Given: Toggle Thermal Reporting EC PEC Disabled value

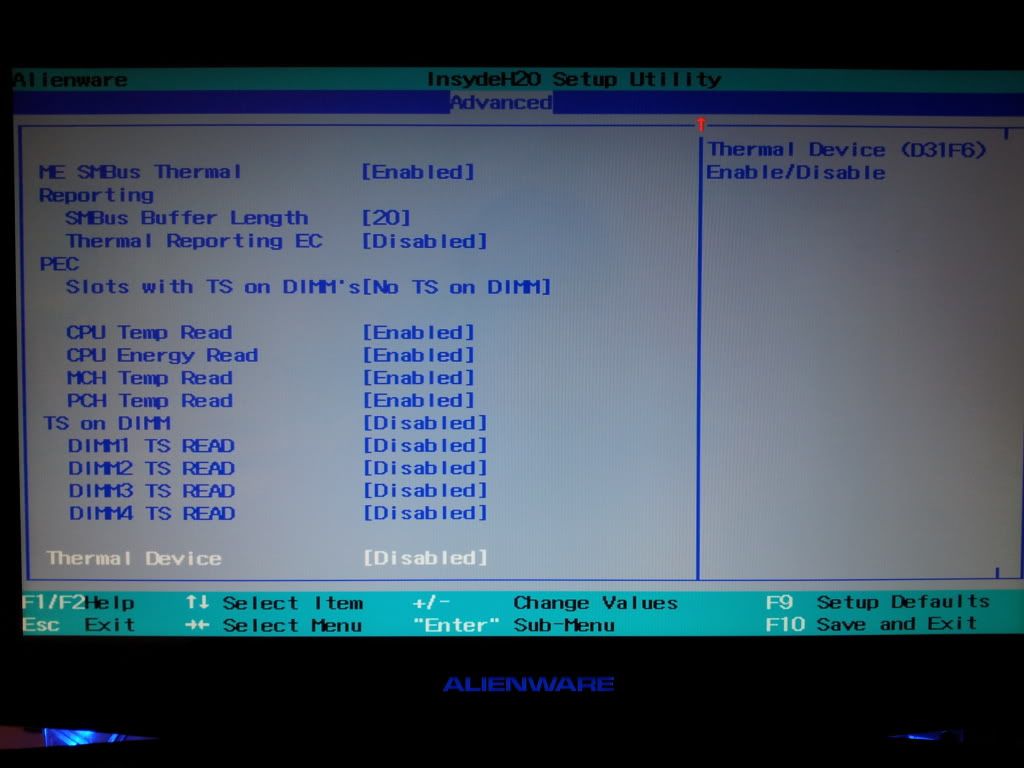Looking at the screenshot, I should [x=424, y=241].
